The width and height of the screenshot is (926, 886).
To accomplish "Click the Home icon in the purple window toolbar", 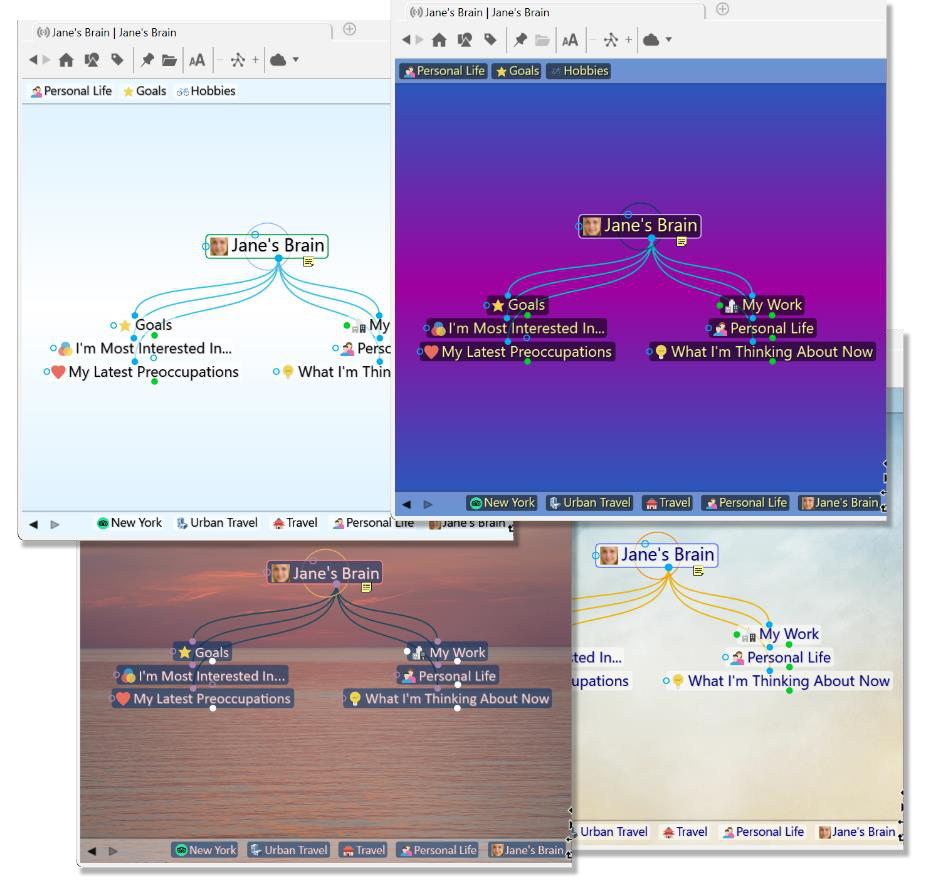I will pyautogui.click(x=439, y=40).
